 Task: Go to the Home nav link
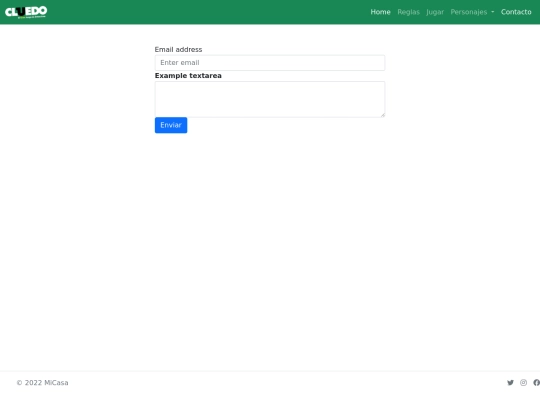380,12
